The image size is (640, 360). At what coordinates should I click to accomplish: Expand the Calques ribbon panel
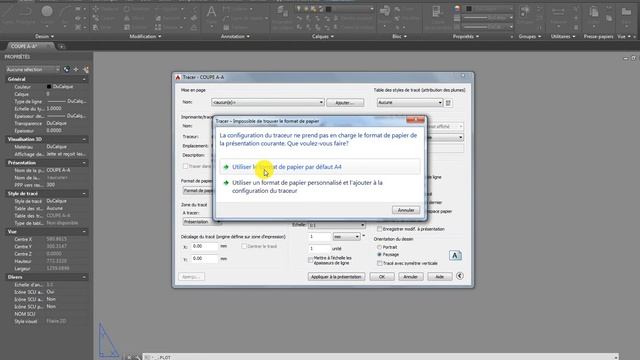(x=323, y=36)
